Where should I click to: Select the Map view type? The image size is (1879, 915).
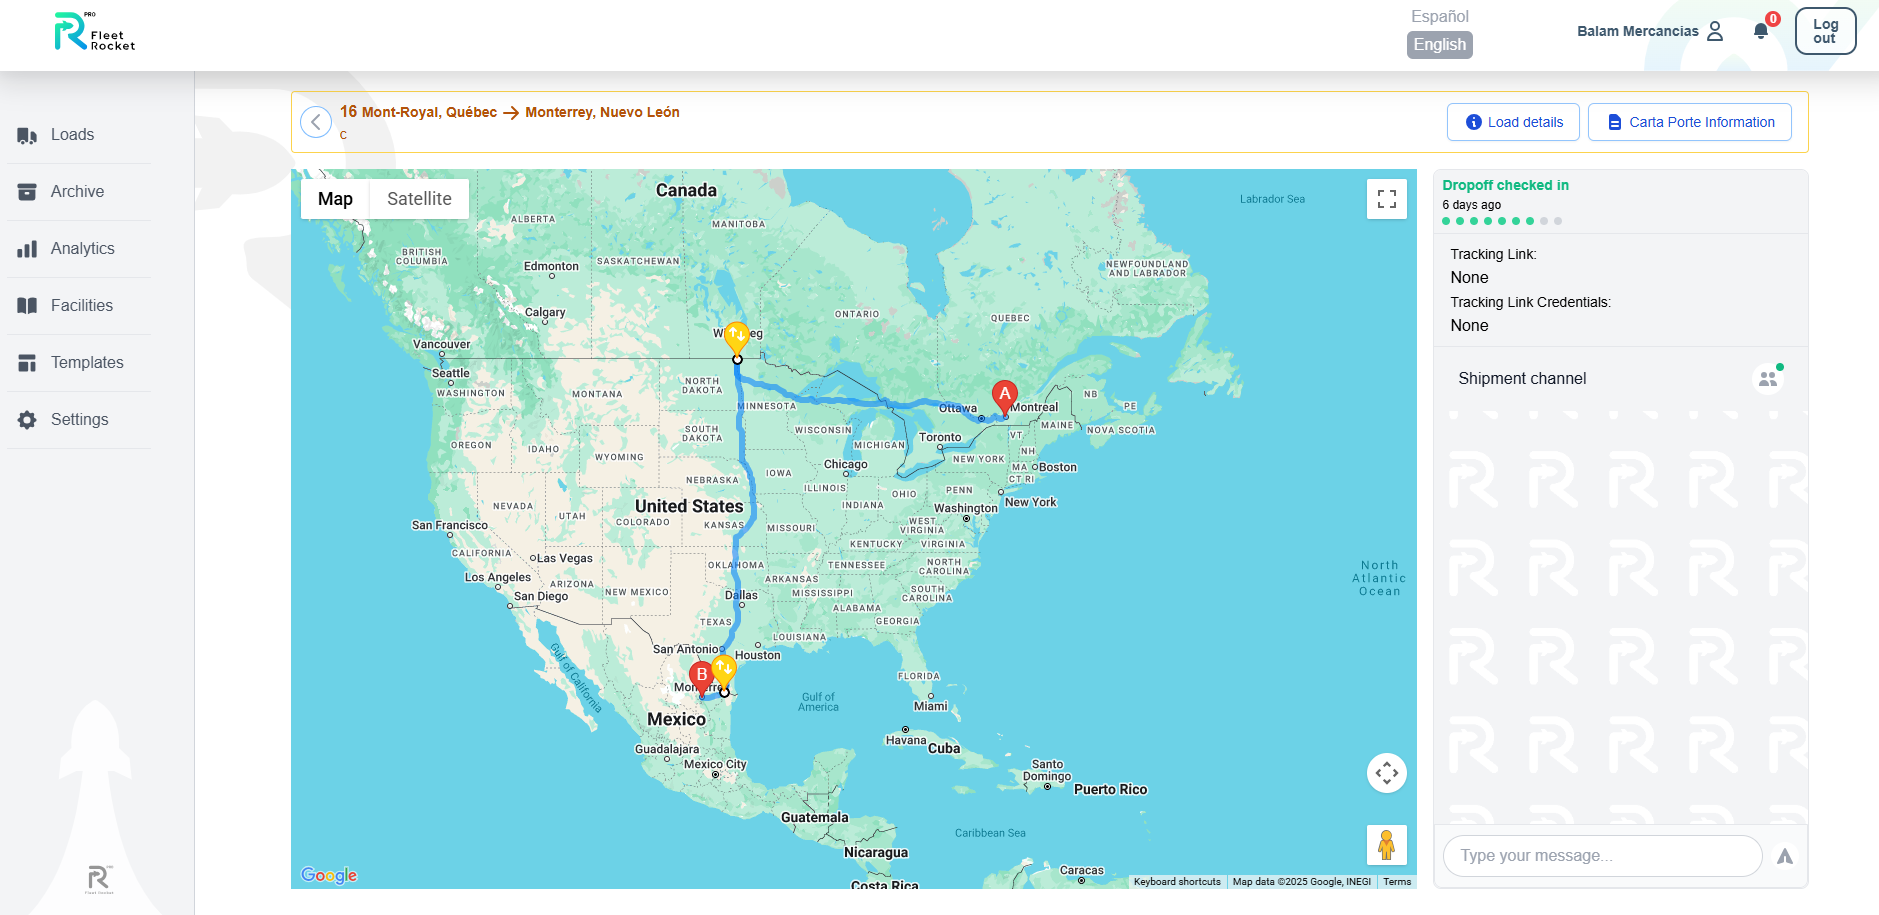(x=335, y=199)
